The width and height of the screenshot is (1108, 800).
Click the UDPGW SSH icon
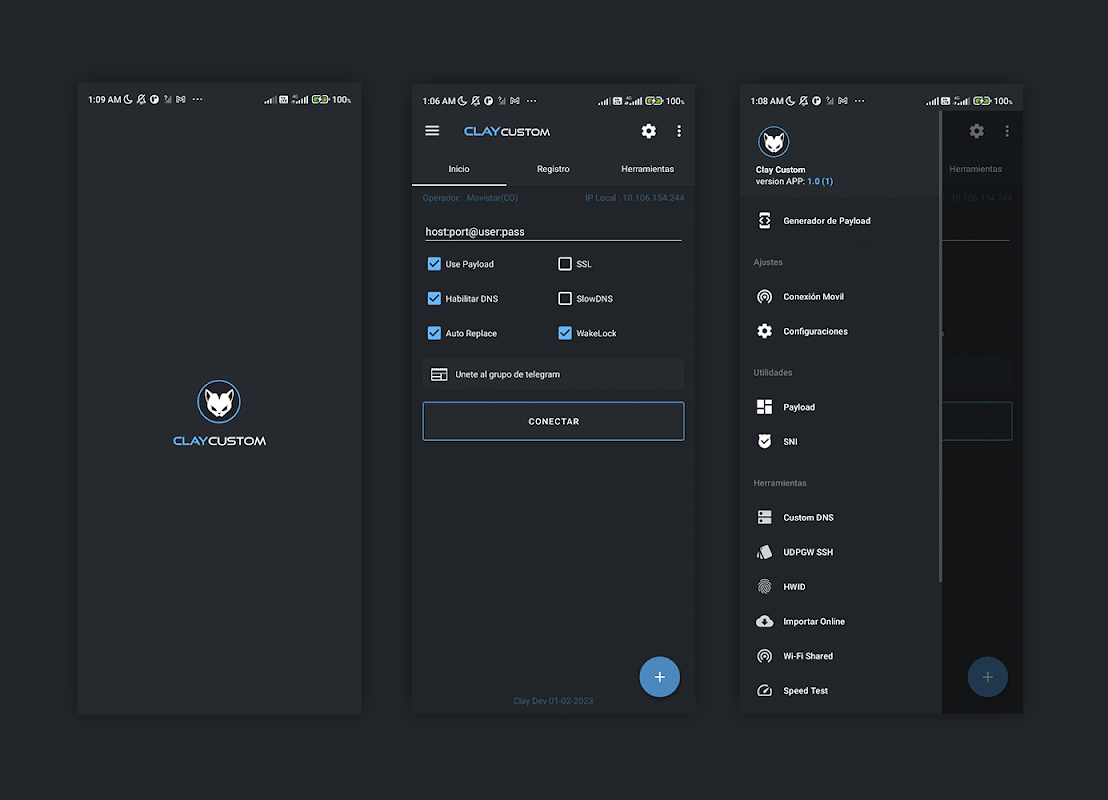tap(765, 552)
